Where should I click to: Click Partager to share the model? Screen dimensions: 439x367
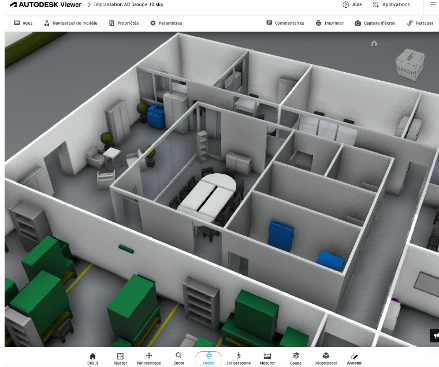(x=420, y=23)
